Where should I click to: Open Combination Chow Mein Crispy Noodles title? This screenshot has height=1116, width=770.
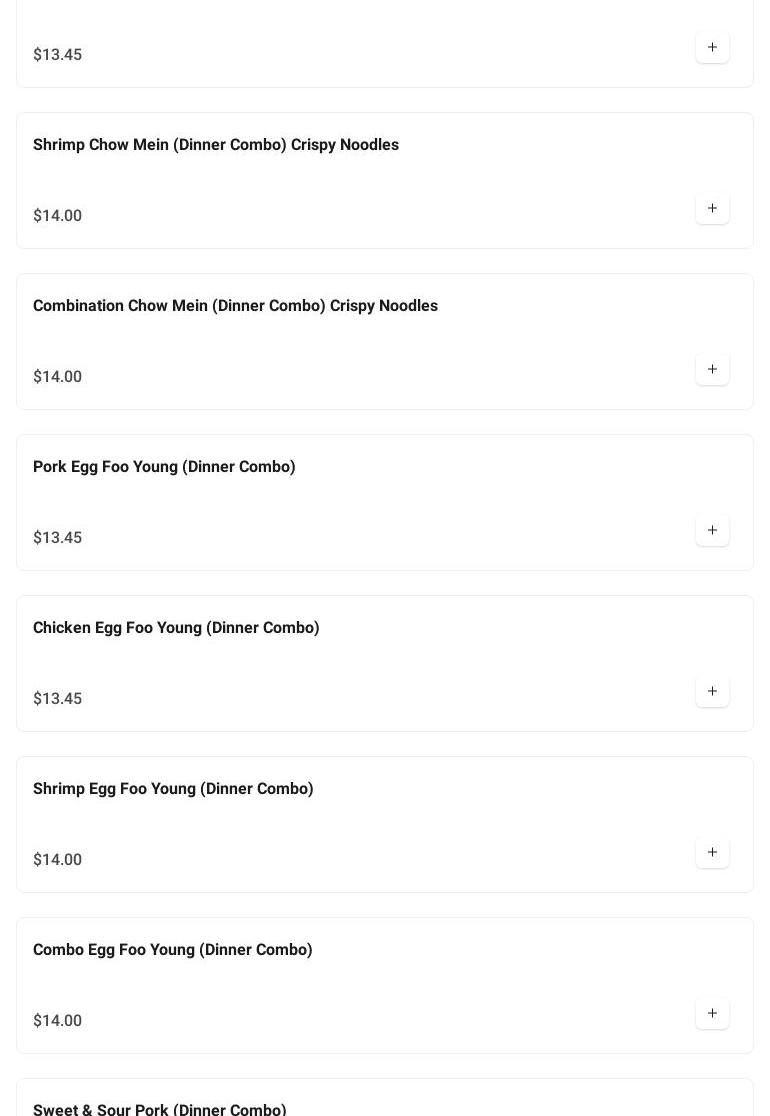click(235, 306)
